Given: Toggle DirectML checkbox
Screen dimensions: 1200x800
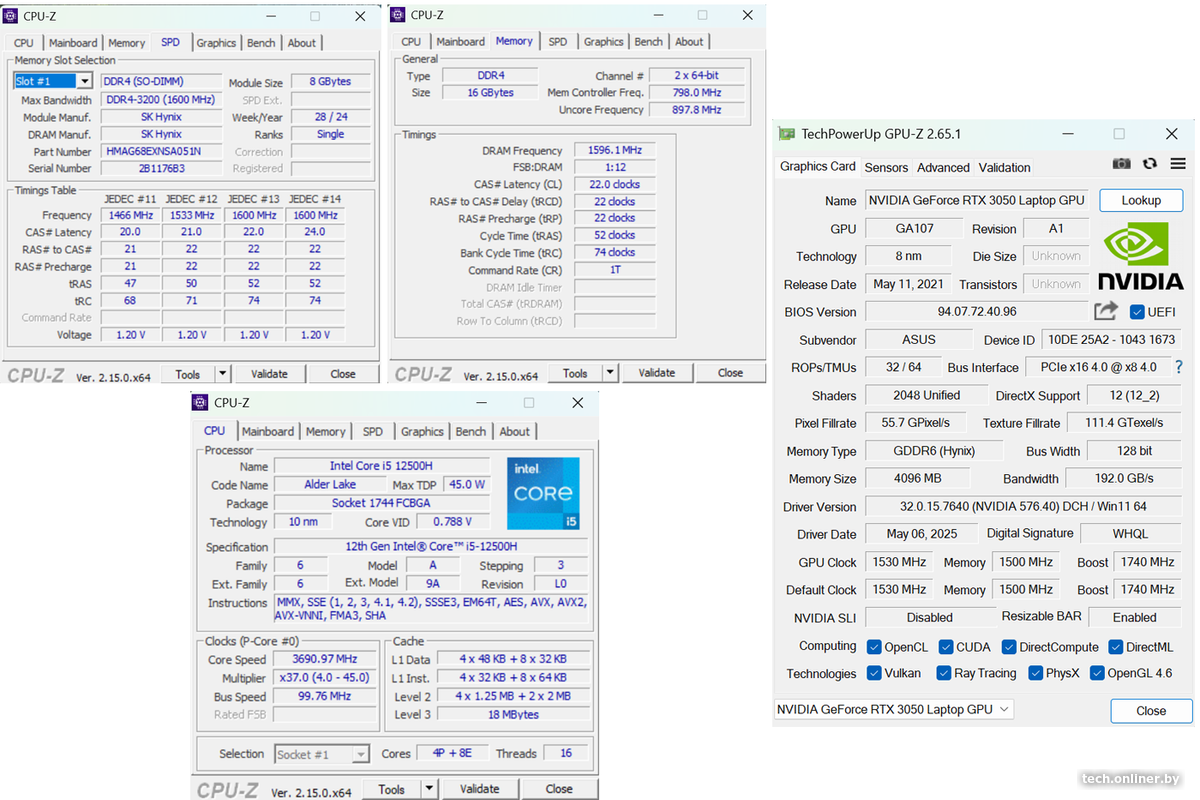Looking at the screenshot, I should point(1115,647).
